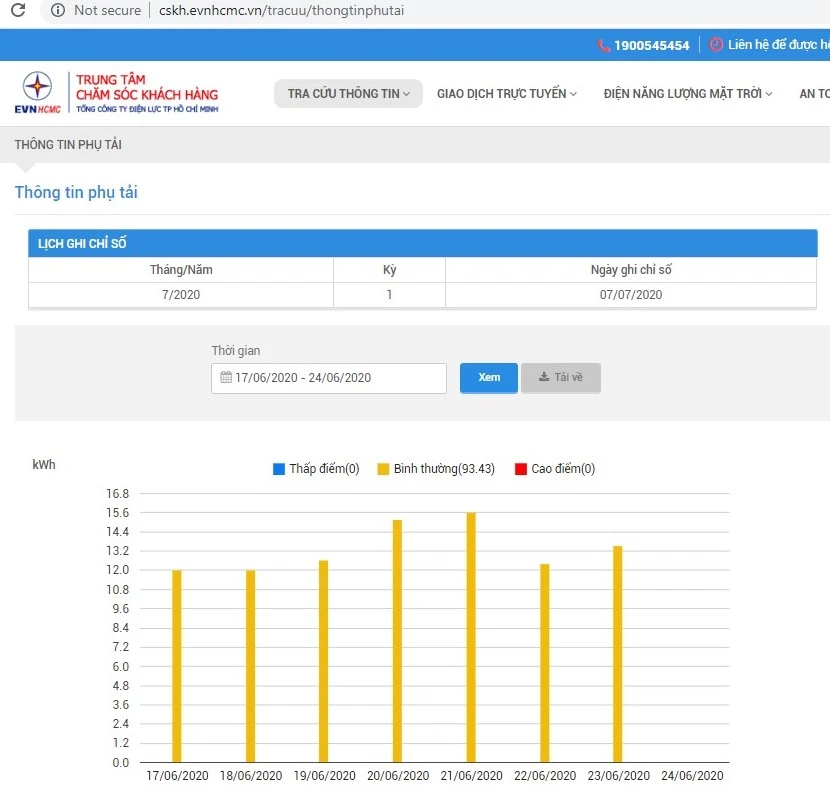Image resolution: width=830 pixels, height=806 pixels.
Task: Click the red phone hotline icon
Action: [x=603, y=46]
